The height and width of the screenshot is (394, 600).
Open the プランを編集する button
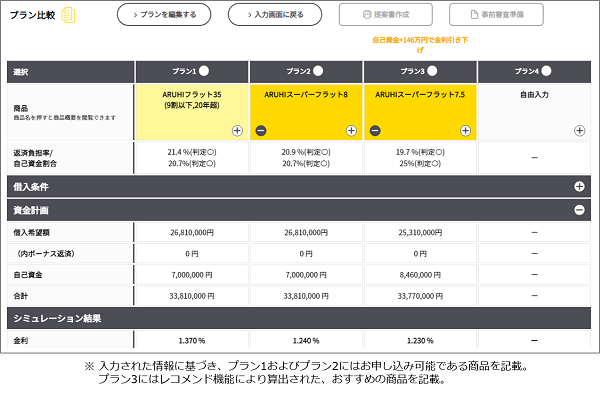[164, 15]
